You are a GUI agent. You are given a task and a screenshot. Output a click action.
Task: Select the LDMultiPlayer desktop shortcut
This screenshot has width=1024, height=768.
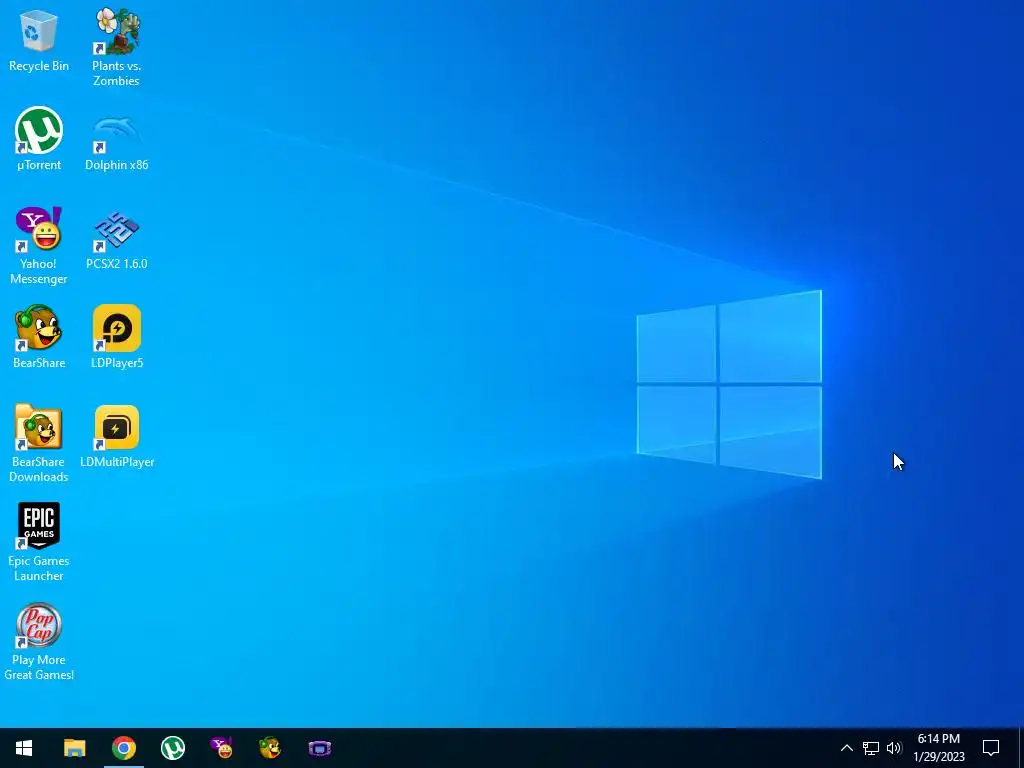pos(116,436)
